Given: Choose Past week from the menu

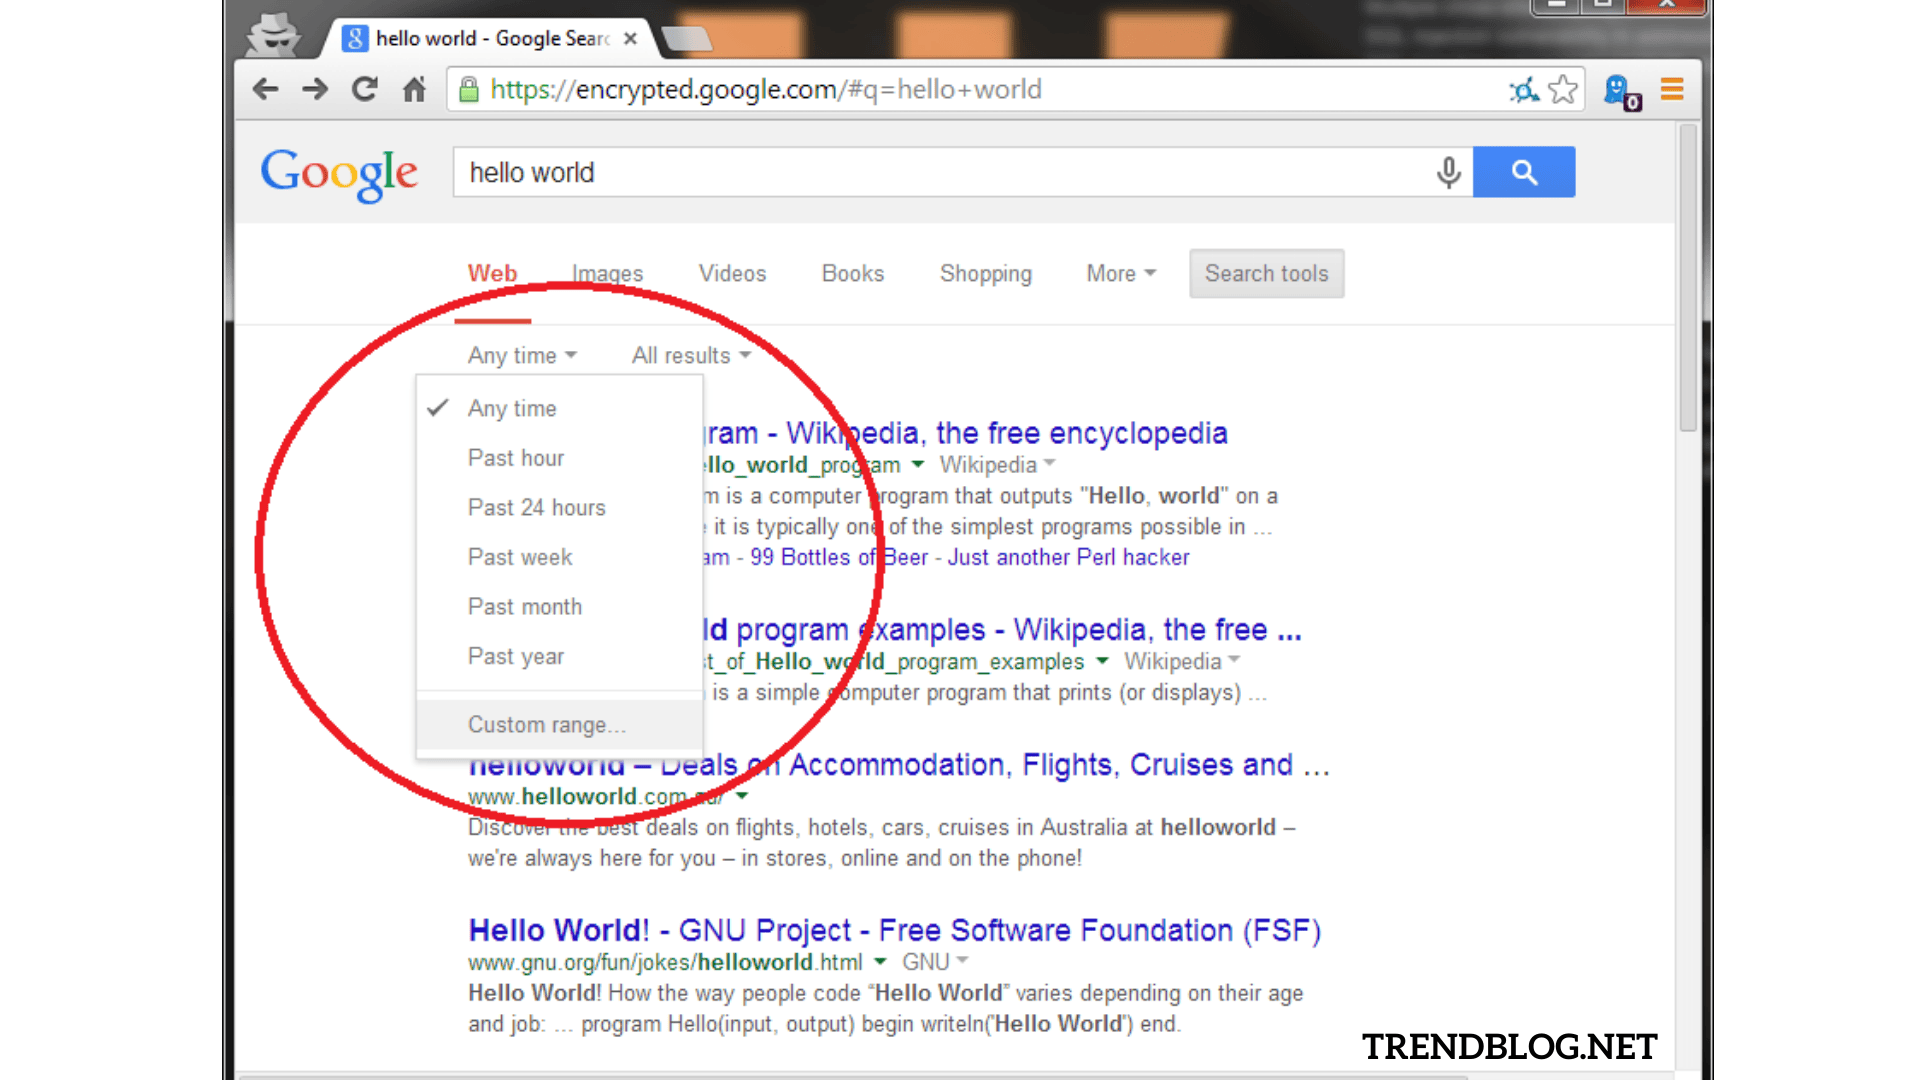Looking at the screenshot, I should pyautogui.click(x=559, y=558).
